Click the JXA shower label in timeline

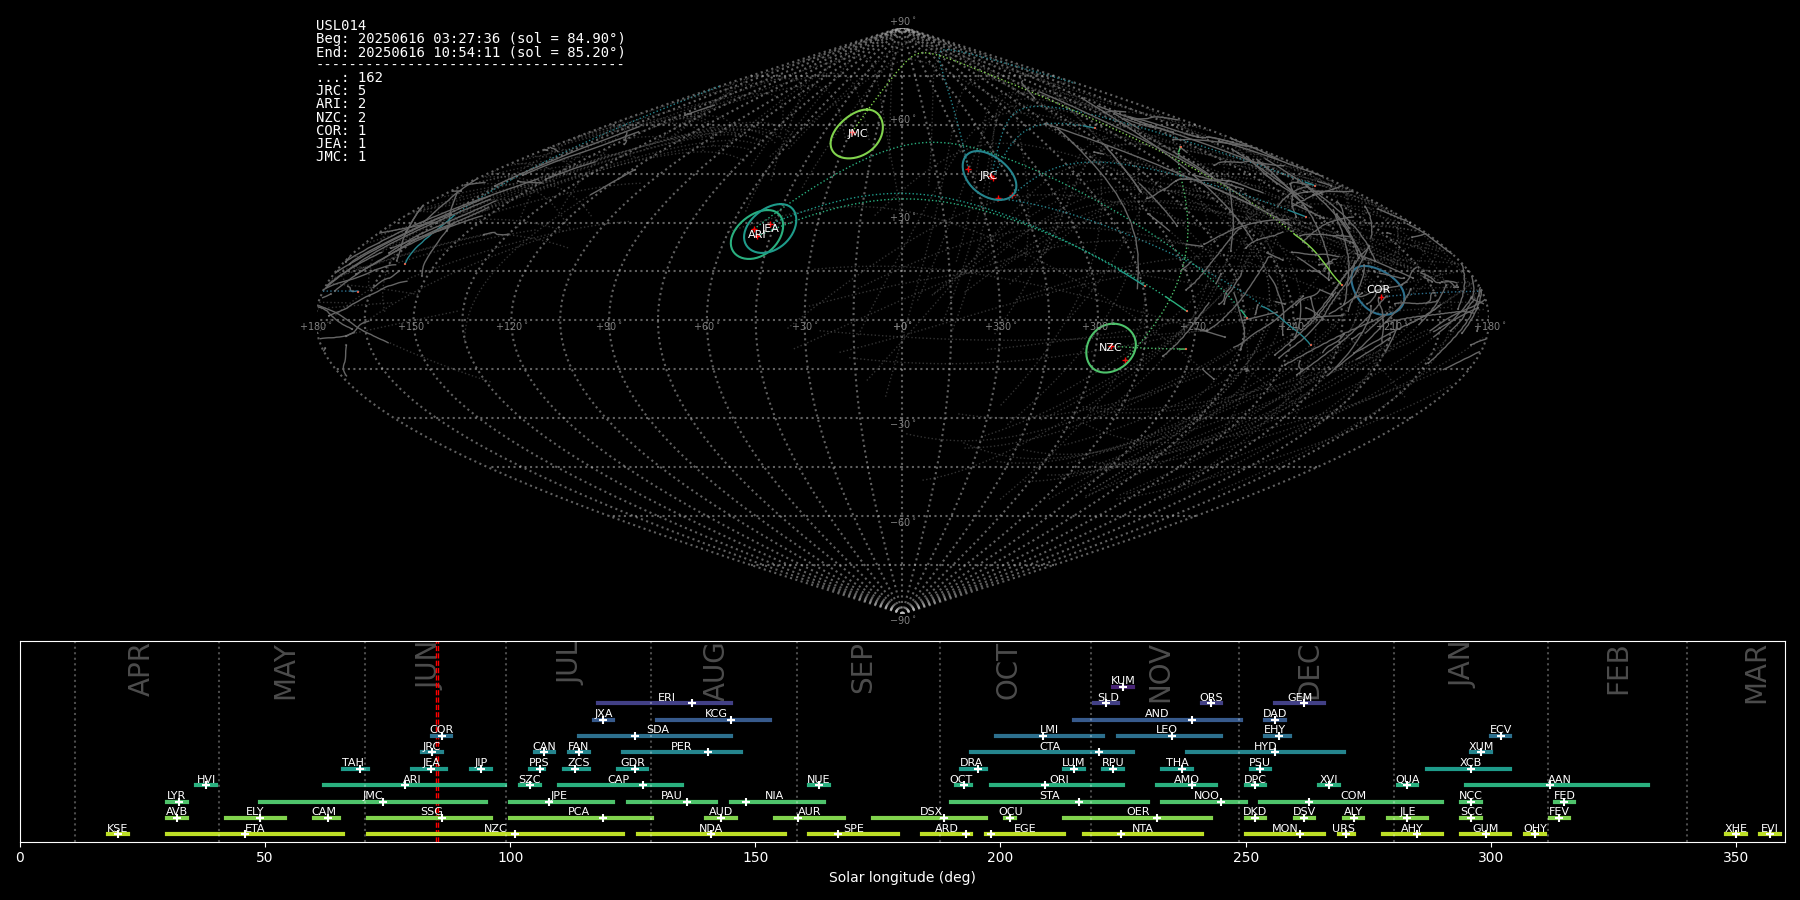[603, 713]
